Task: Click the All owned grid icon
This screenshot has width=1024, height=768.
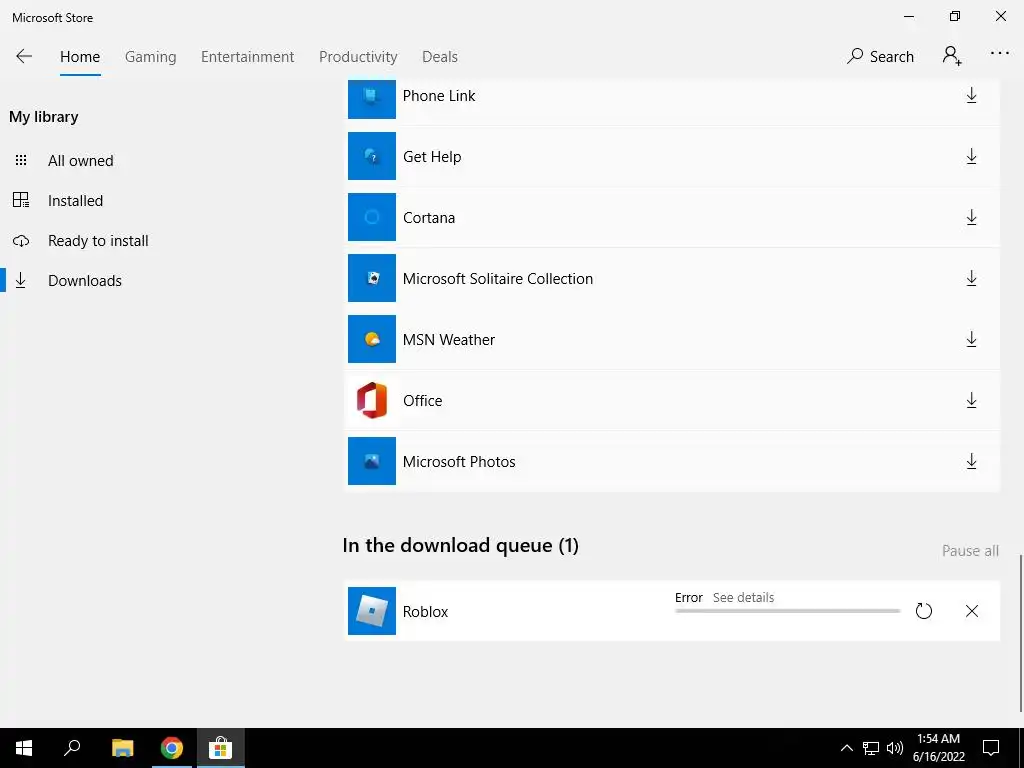Action: pos(21,160)
